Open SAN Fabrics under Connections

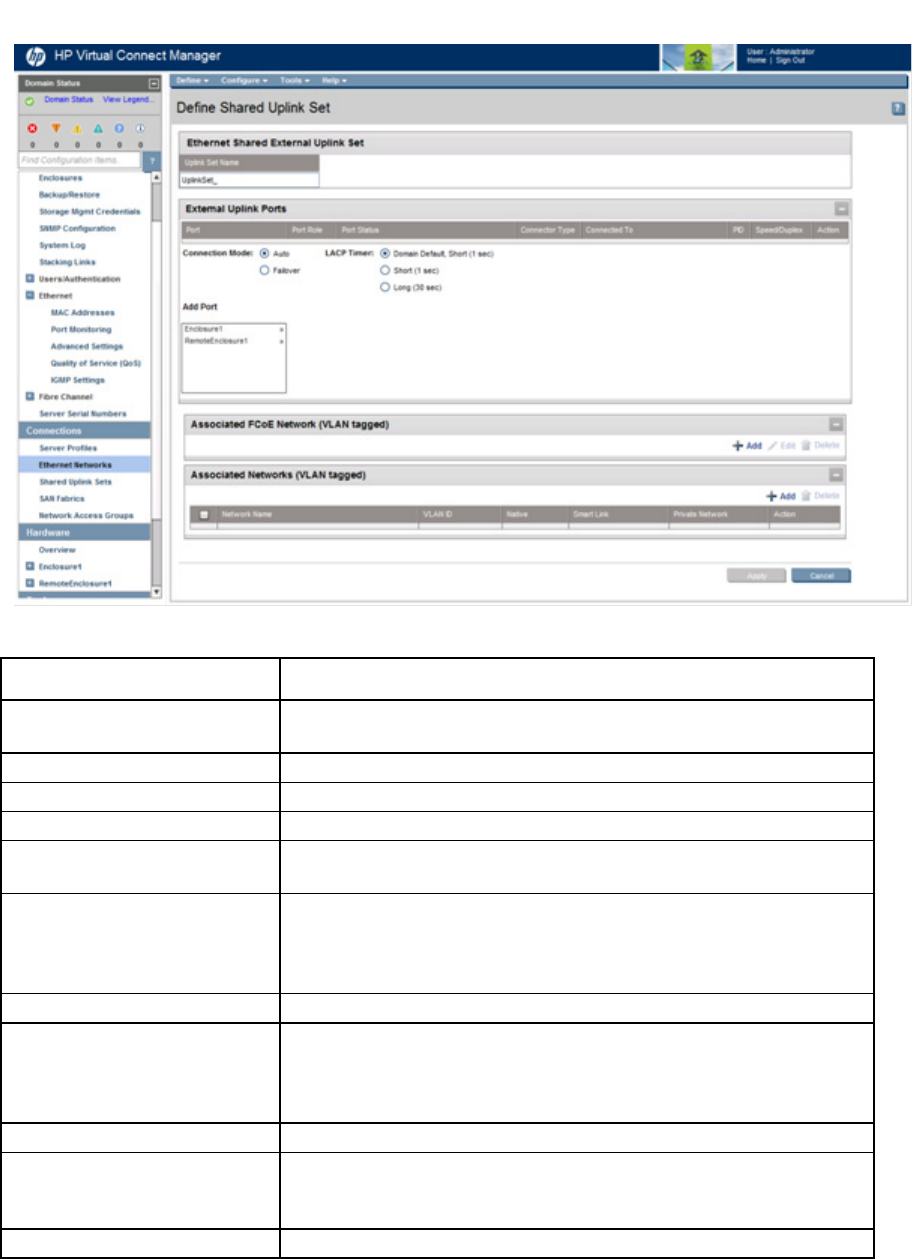pyautogui.click(x=62, y=498)
